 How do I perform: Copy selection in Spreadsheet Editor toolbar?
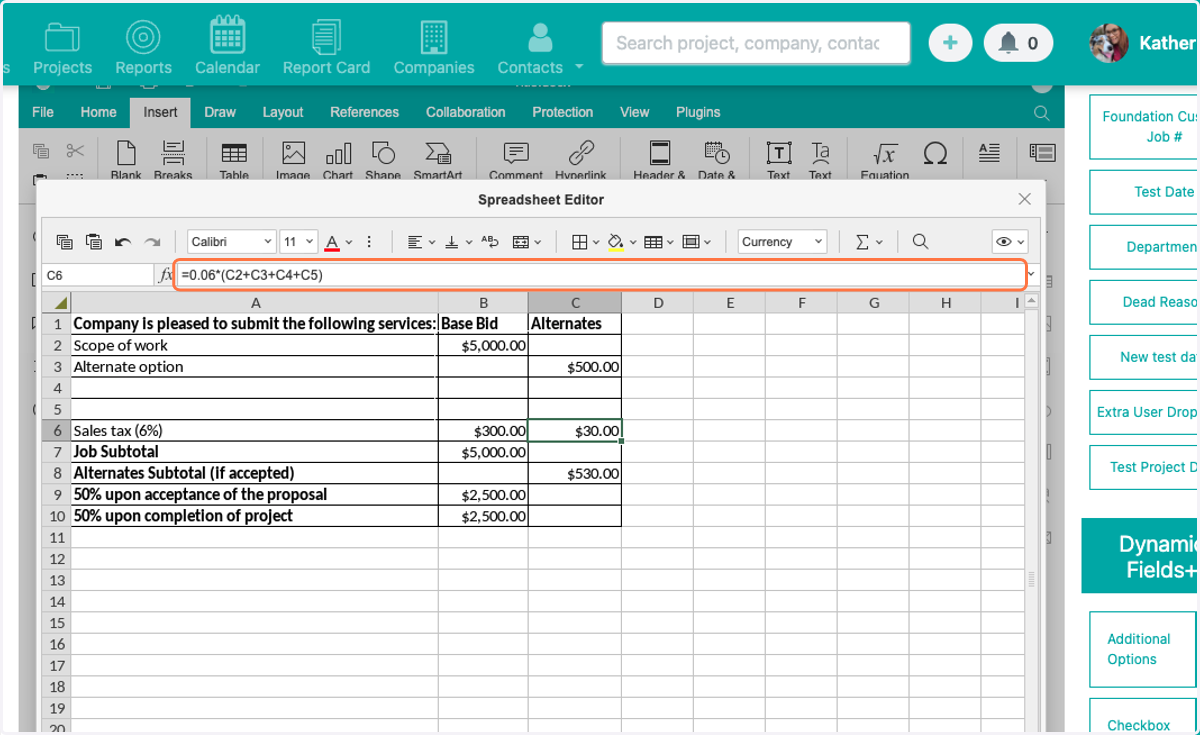[x=64, y=242]
